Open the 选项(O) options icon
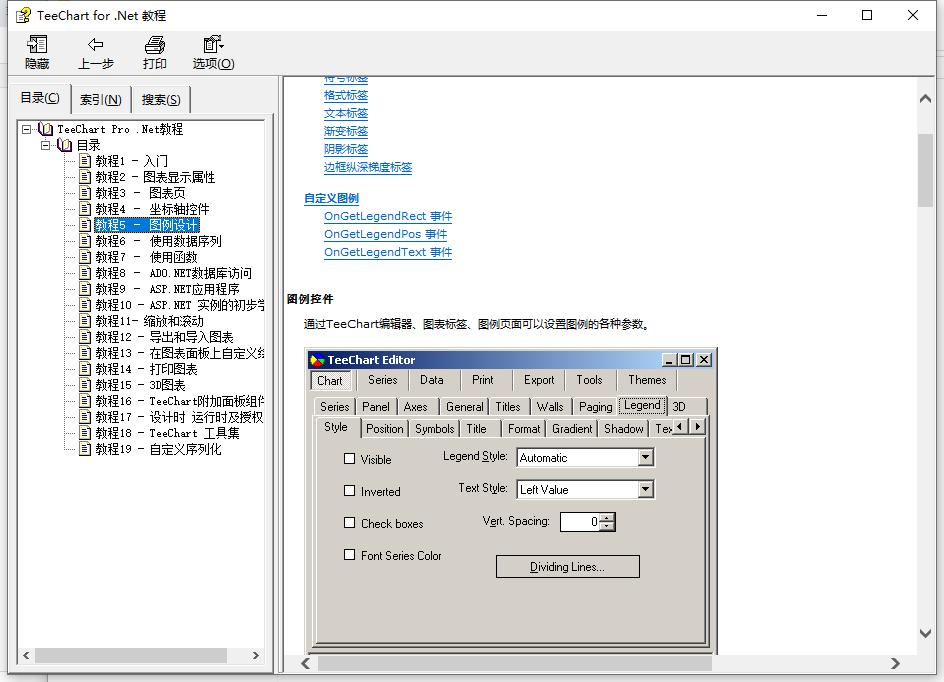Viewport: 944px width, 682px height. click(x=213, y=45)
